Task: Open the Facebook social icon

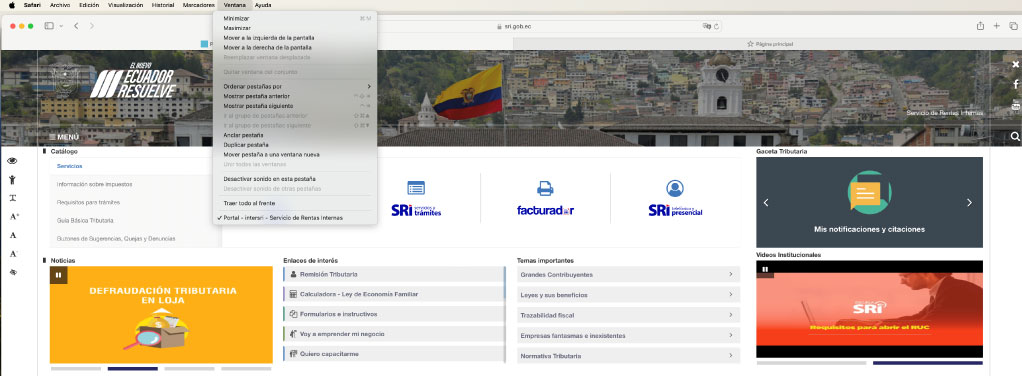Action: (1015, 84)
